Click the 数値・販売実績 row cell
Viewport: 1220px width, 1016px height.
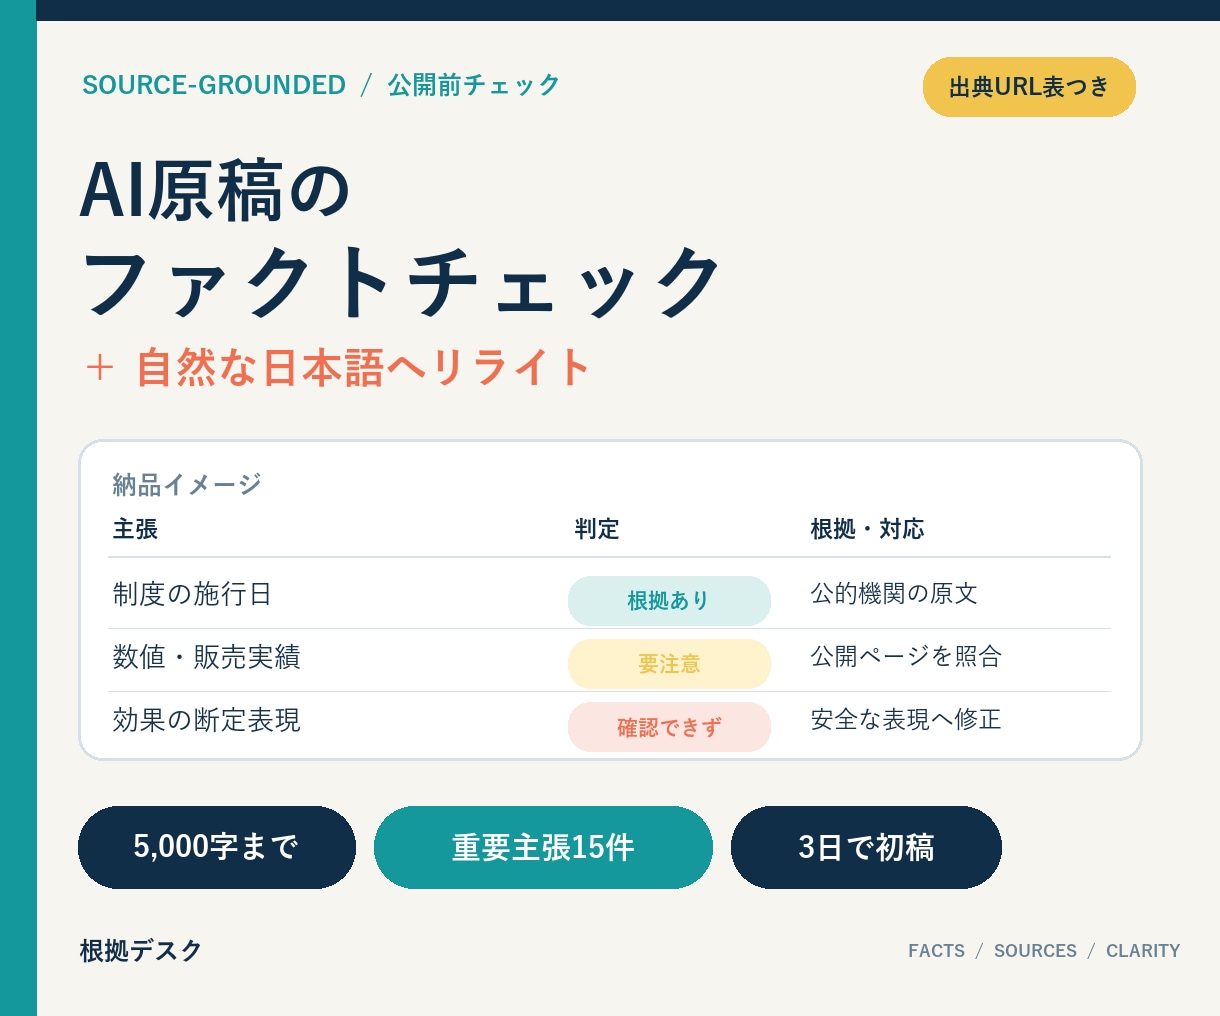pyautogui.click(x=206, y=657)
